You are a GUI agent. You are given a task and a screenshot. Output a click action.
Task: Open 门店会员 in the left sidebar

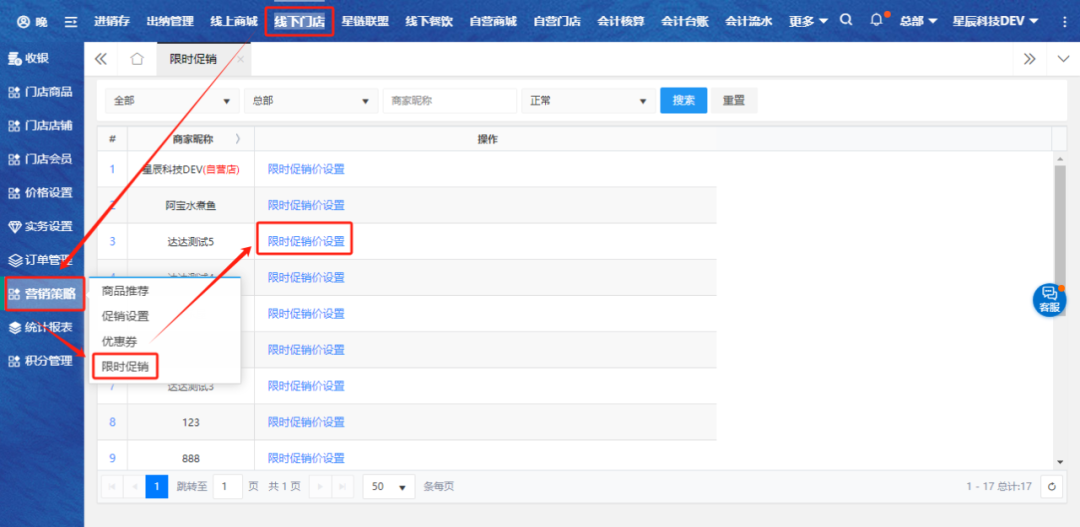pyautogui.click(x=42, y=159)
